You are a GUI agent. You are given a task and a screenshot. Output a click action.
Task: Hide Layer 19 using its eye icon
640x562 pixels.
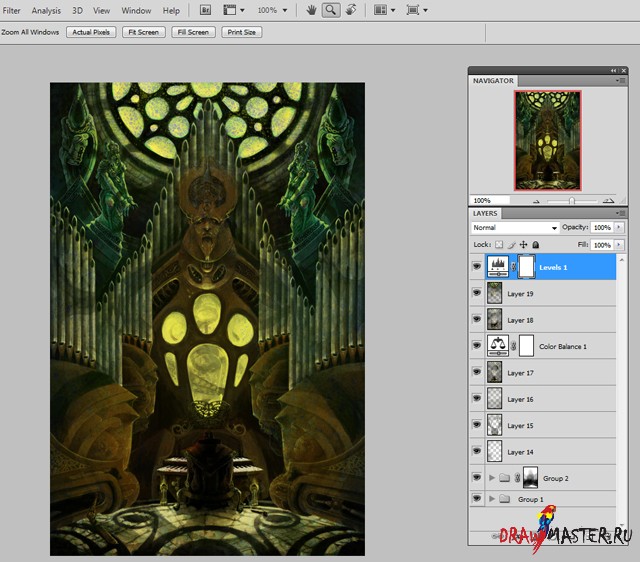[x=477, y=293]
